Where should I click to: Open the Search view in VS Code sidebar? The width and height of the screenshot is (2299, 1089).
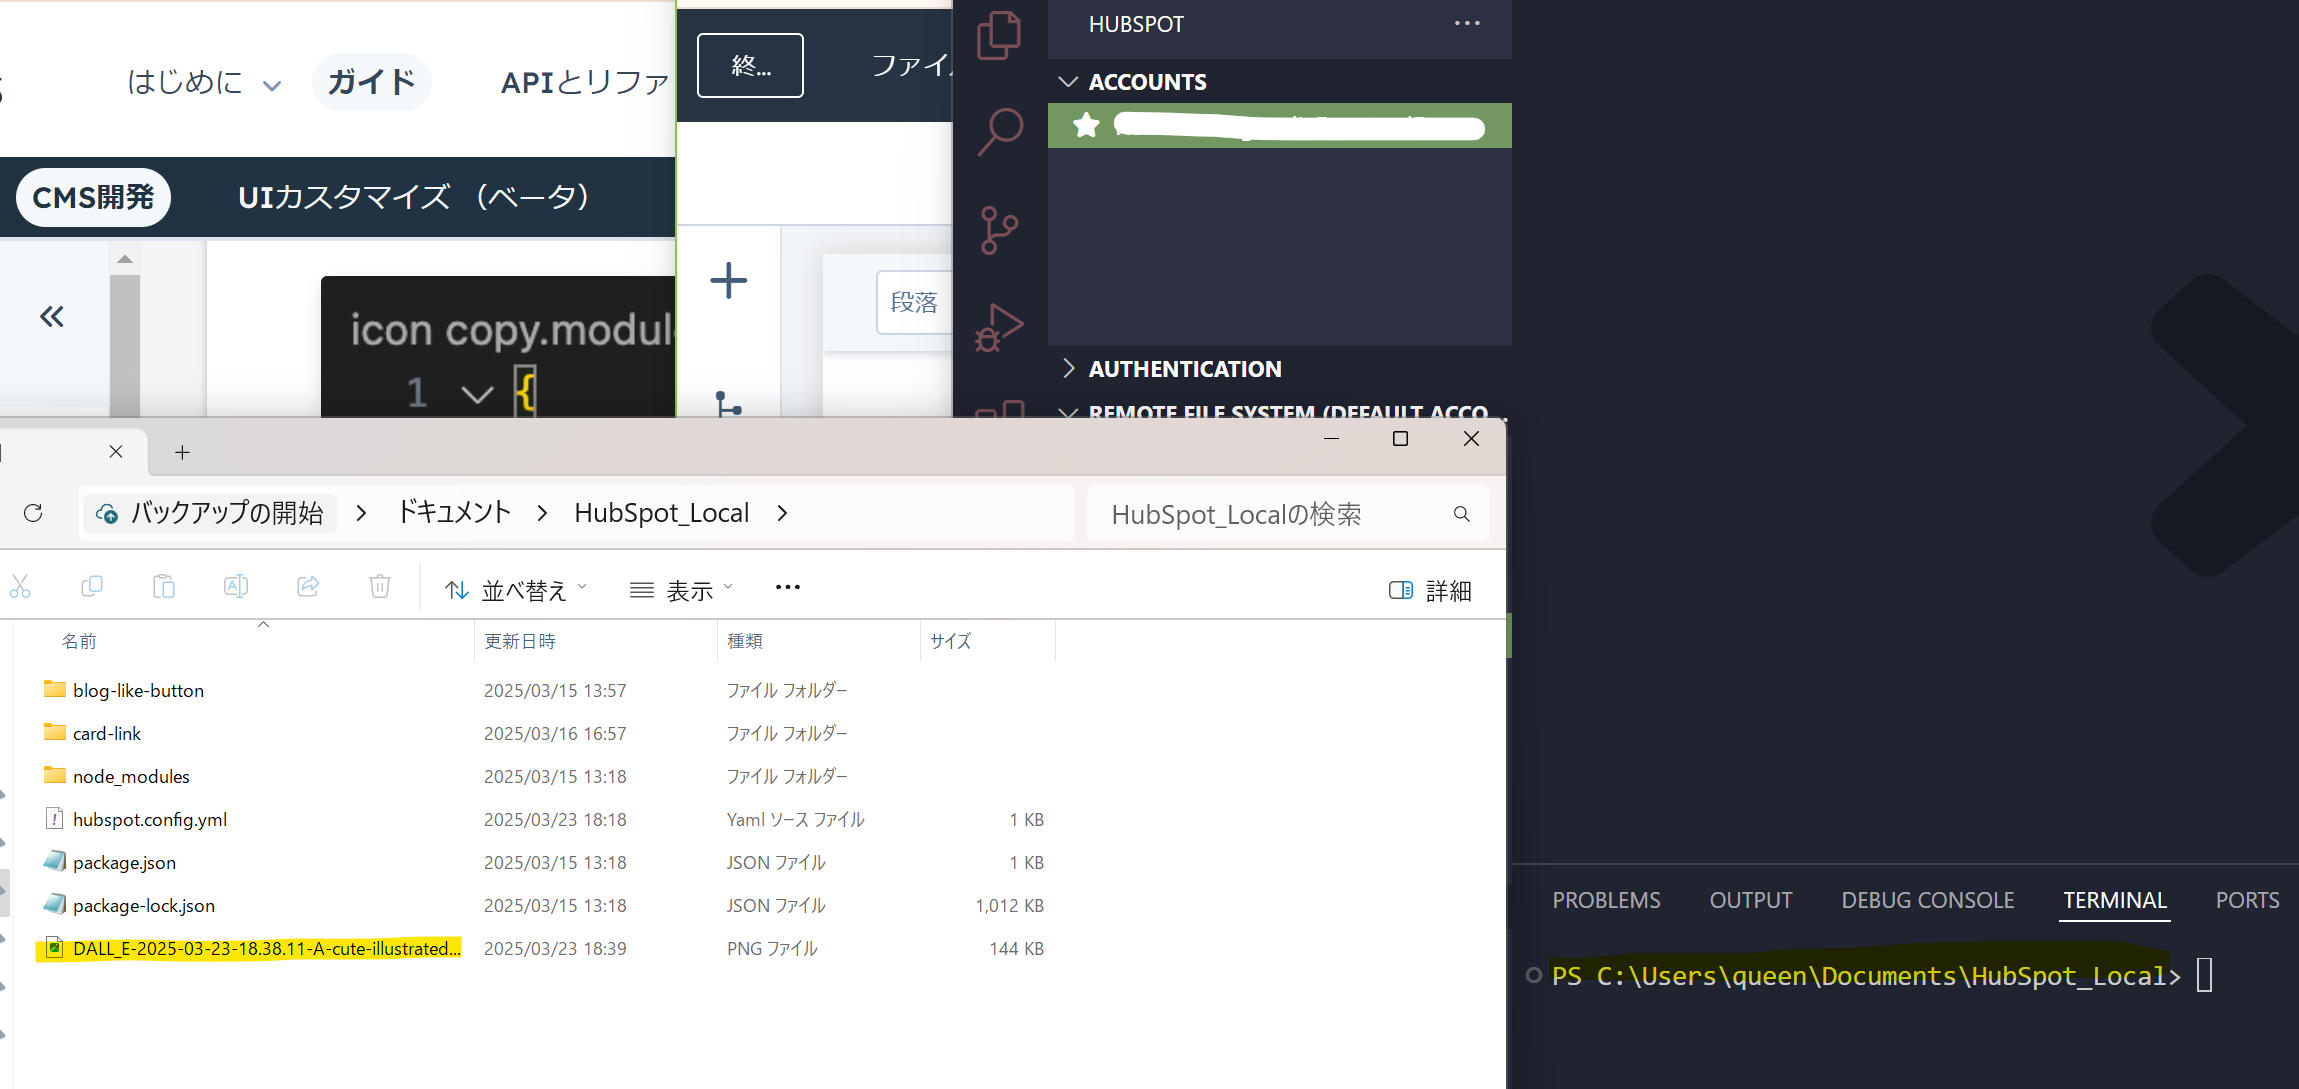(x=999, y=130)
